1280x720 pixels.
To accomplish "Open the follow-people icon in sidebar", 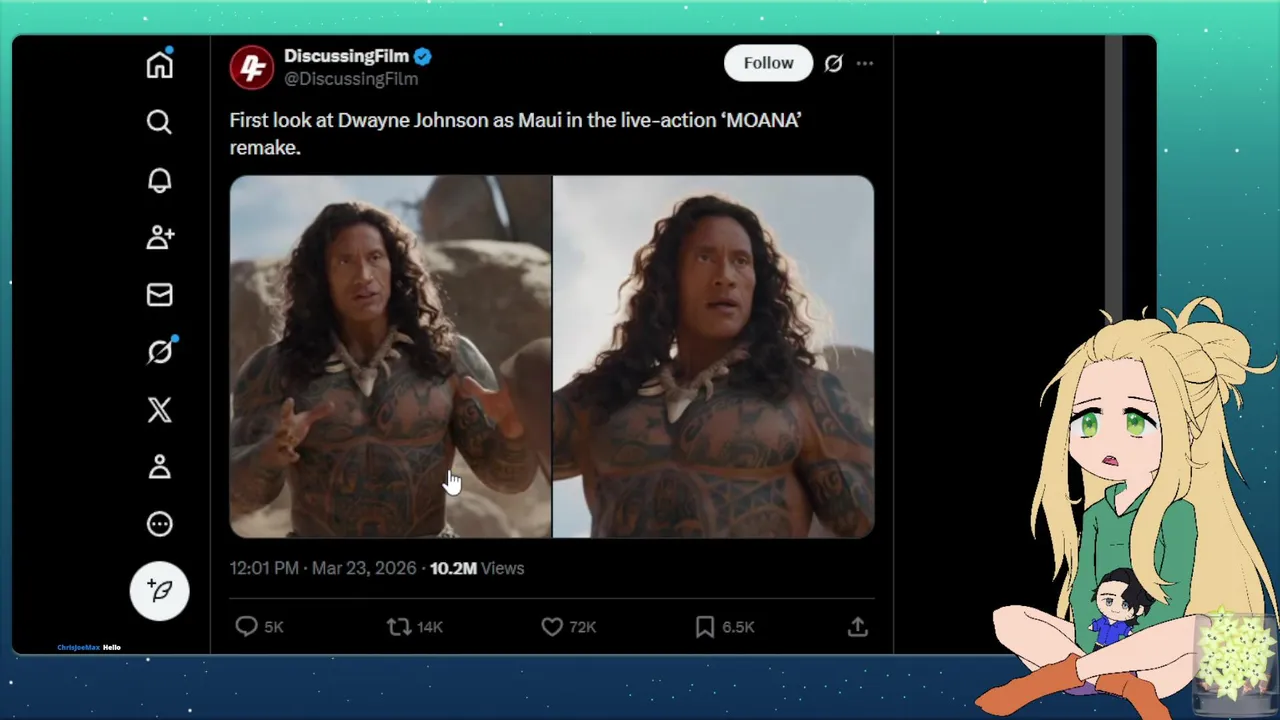I will pyautogui.click(x=160, y=237).
